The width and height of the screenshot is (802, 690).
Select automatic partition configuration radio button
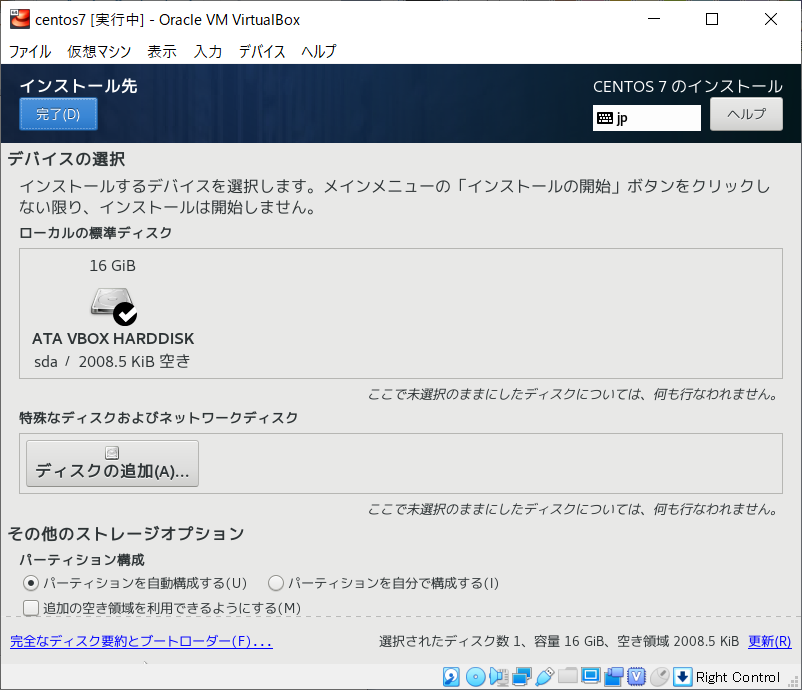[x=31, y=583]
